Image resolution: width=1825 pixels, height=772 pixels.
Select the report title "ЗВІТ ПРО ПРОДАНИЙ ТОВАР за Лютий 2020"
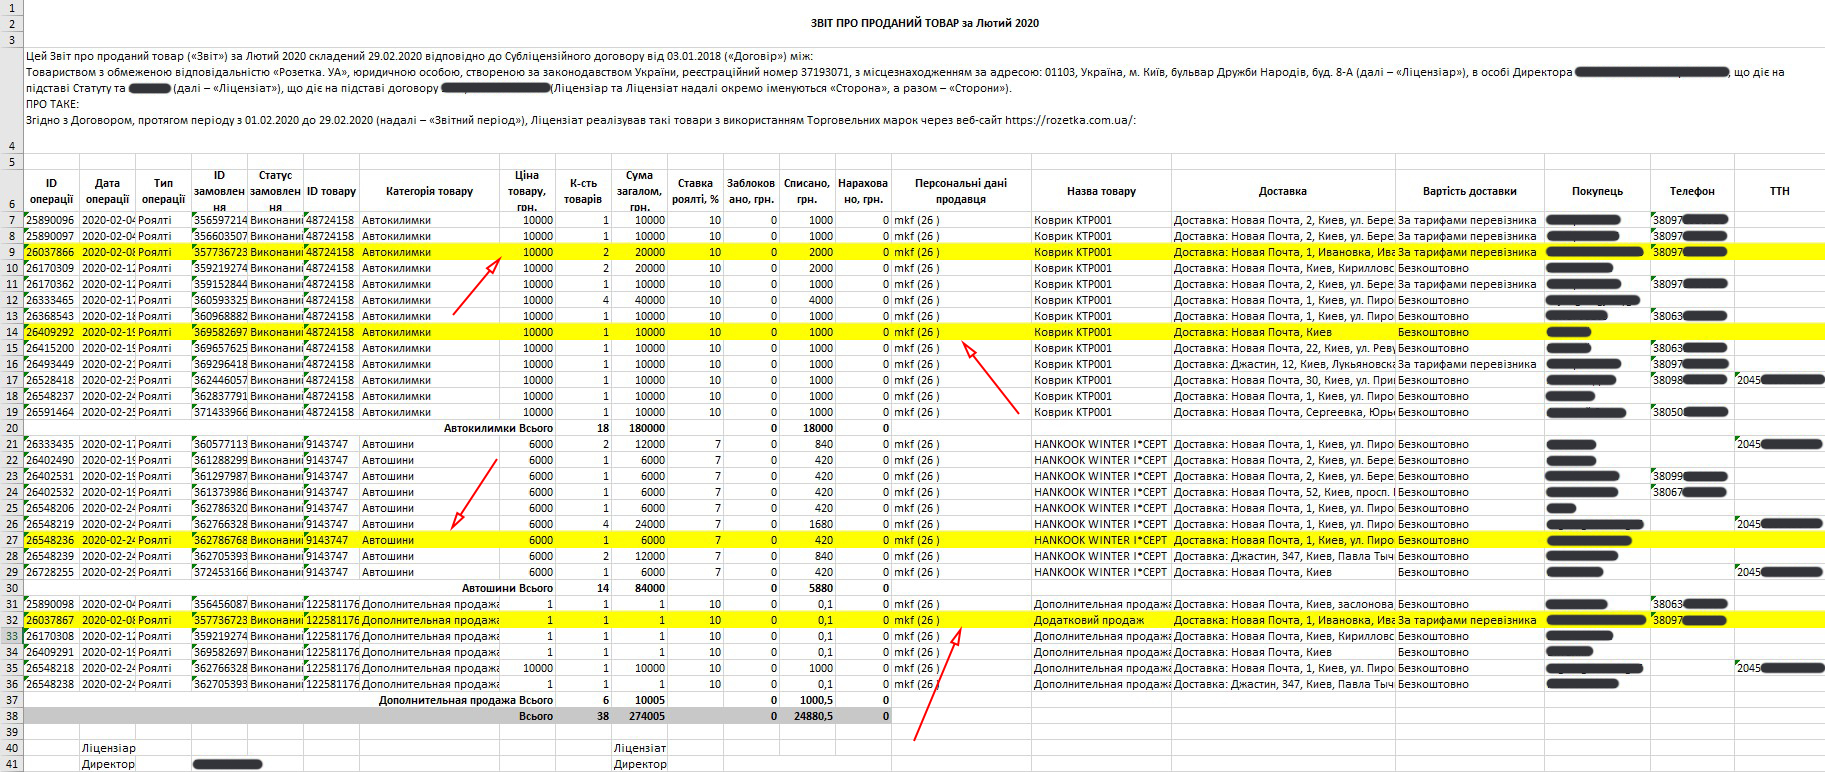tap(924, 23)
